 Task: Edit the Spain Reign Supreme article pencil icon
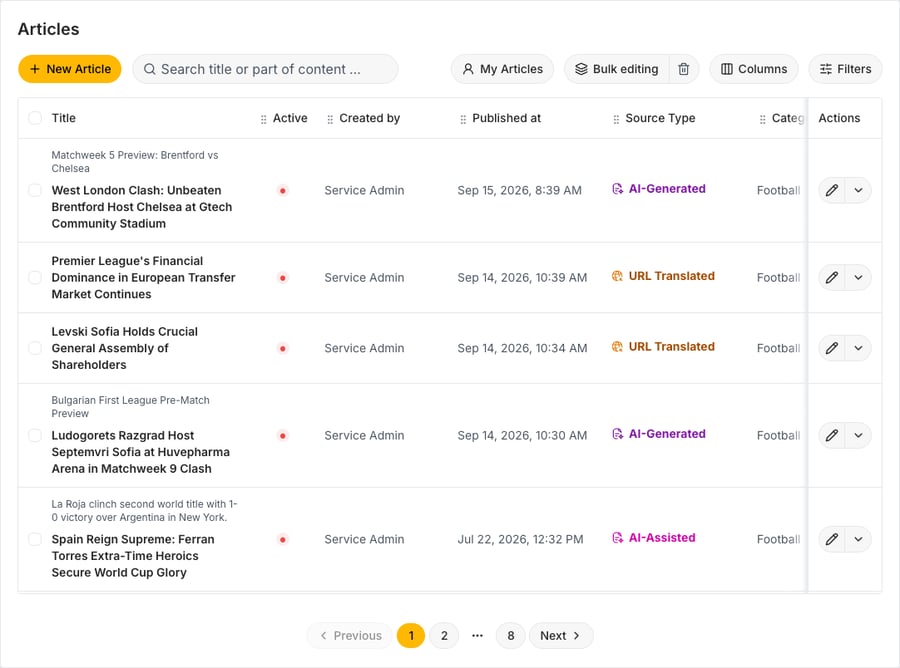click(x=832, y=539)
